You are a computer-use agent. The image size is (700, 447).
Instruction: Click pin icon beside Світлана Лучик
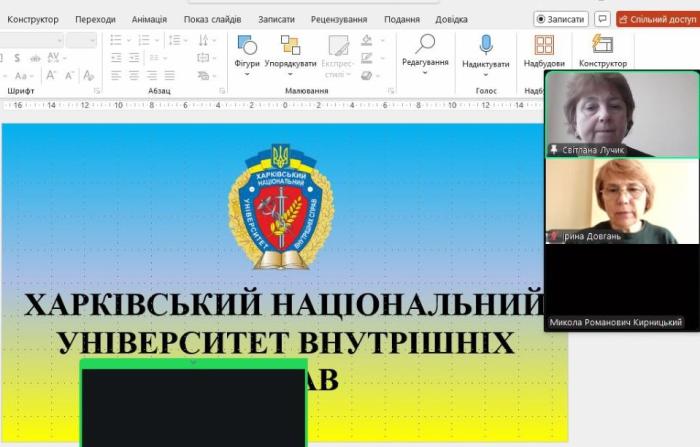coord(554,150)
